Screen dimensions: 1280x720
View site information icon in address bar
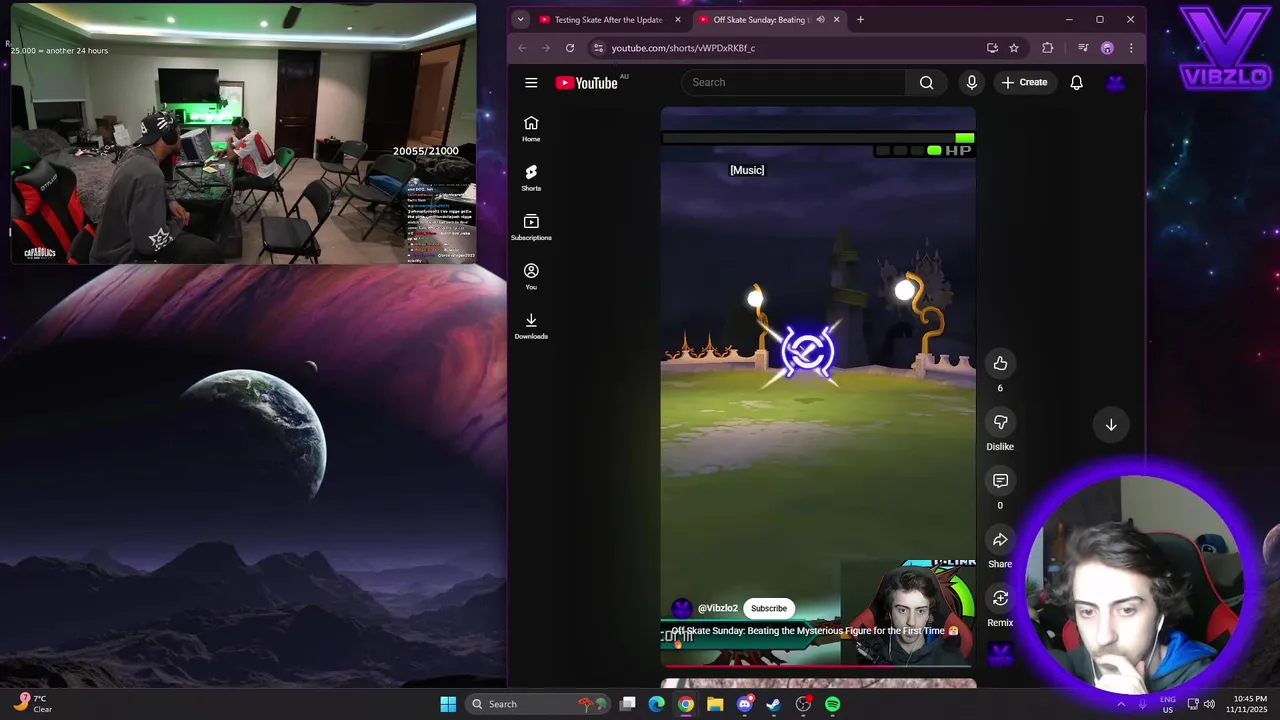coord(598,48)
